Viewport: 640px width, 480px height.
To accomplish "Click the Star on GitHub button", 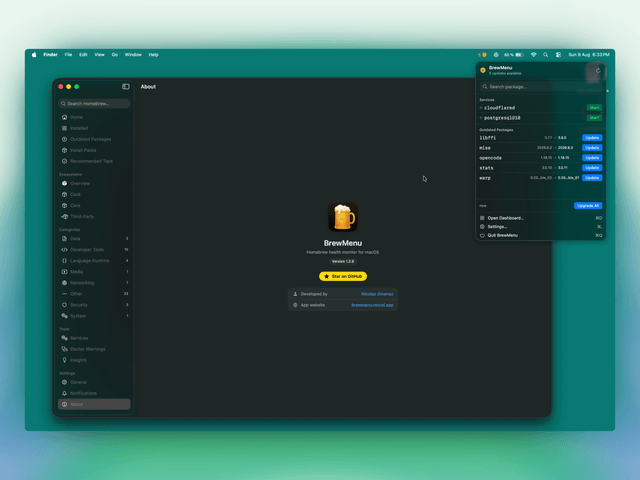I will (x=343, y=276).
